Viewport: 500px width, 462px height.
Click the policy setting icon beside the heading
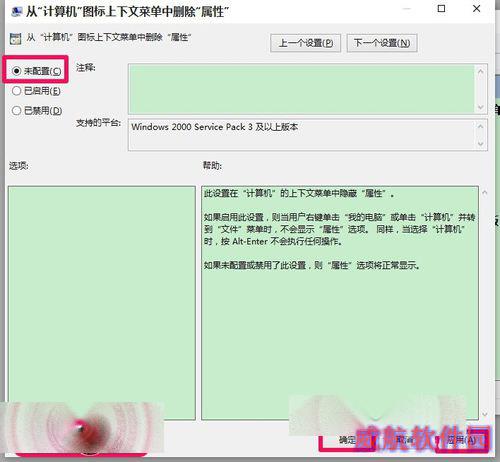click(15, 39)
